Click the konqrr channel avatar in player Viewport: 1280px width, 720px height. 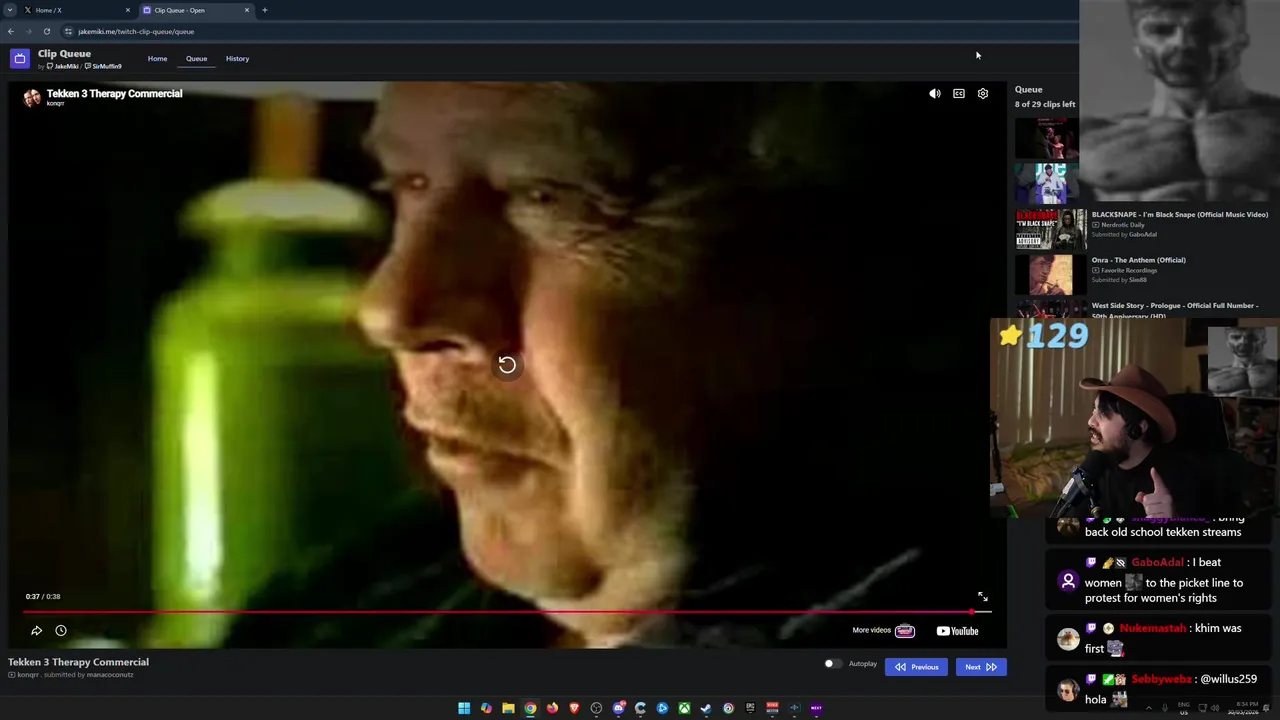[x=32, y=97]
